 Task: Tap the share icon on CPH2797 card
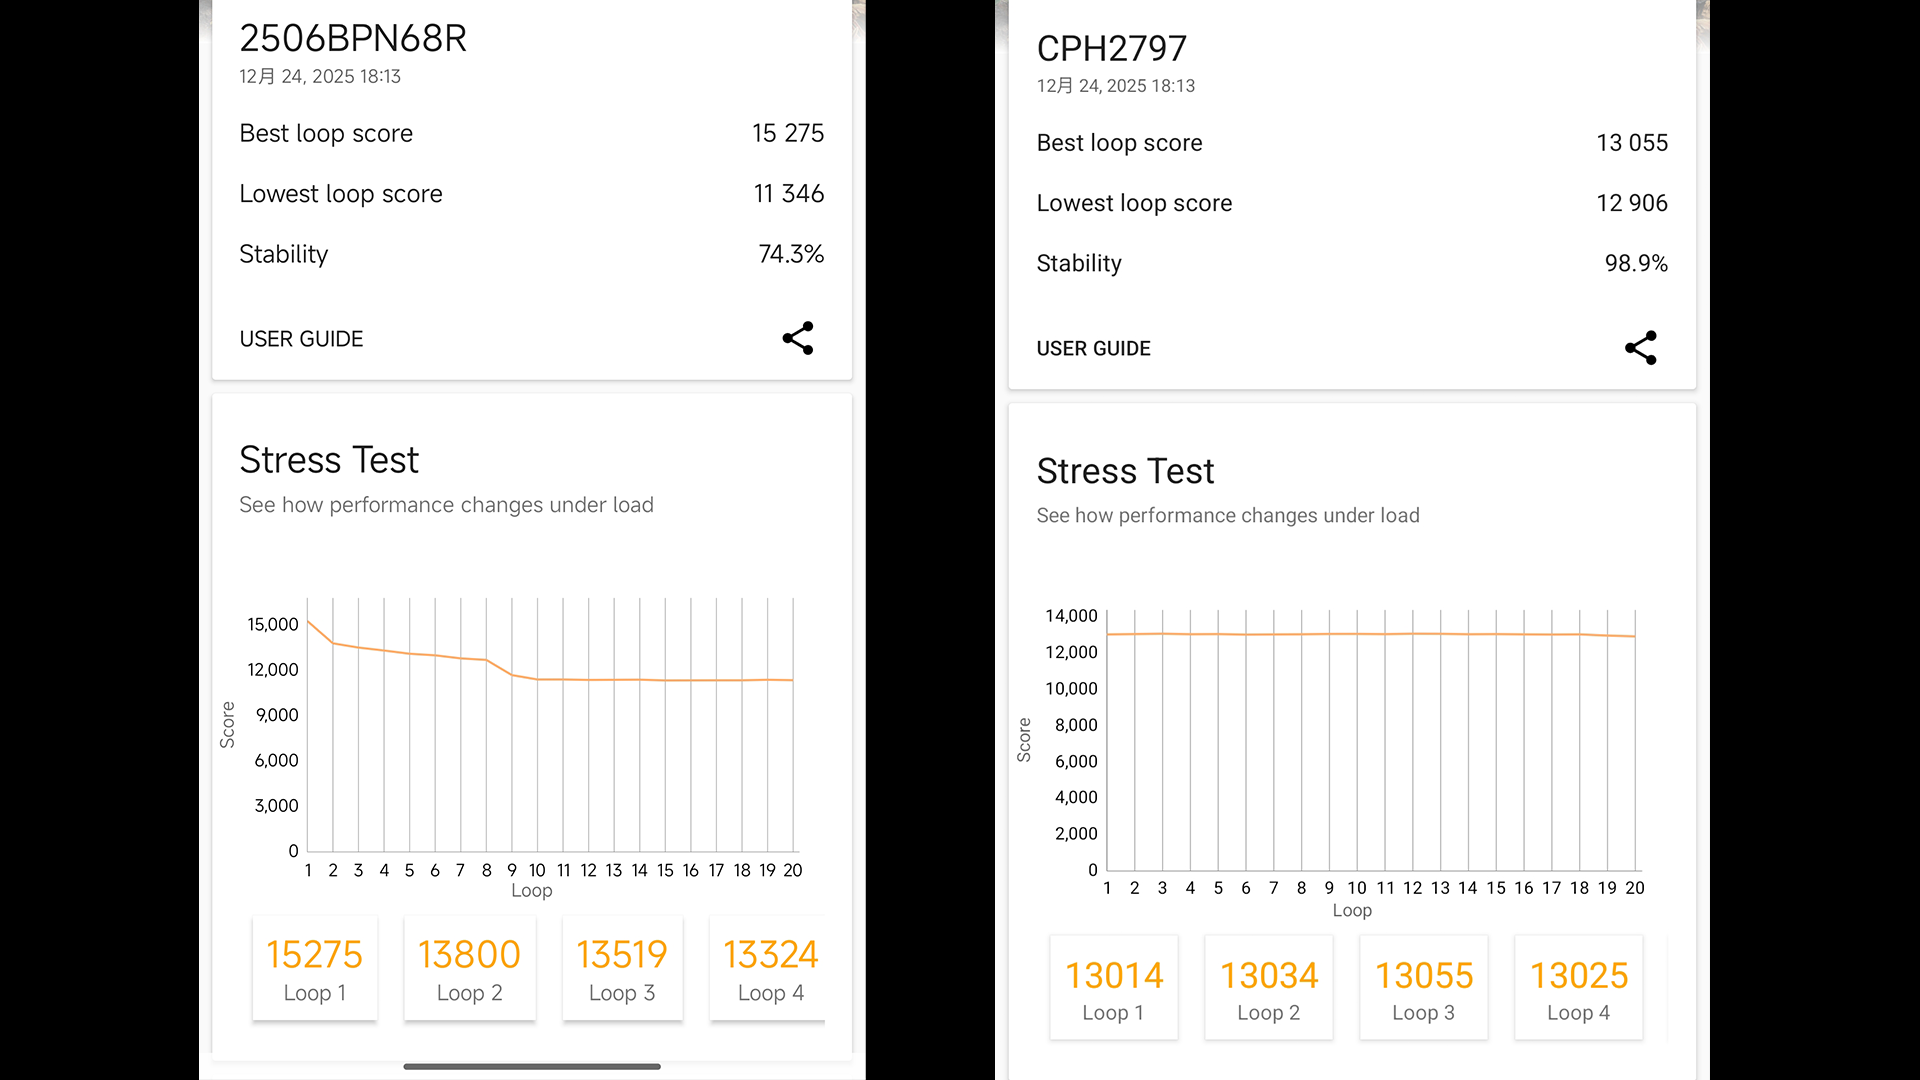pyautogui.click(x=1641, y=348)
